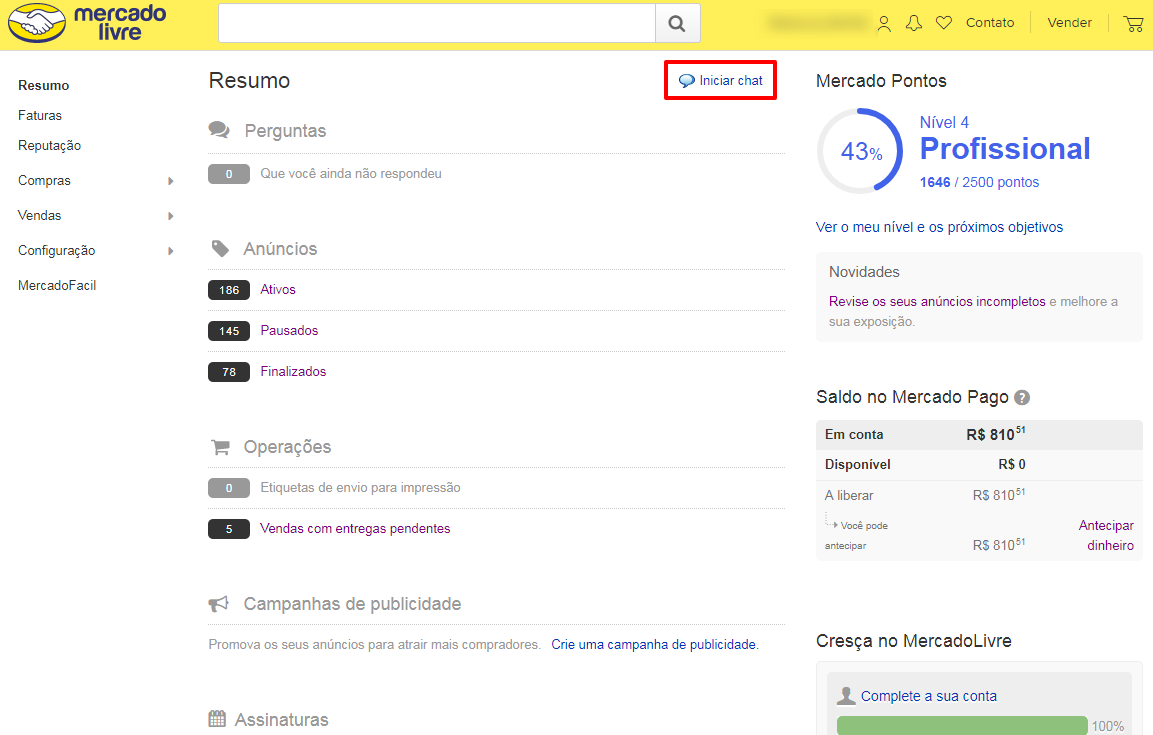Viewport: 1153px width, 735px height.
Task: Click the Profissional level title
Action: [x=1005, y=149]
